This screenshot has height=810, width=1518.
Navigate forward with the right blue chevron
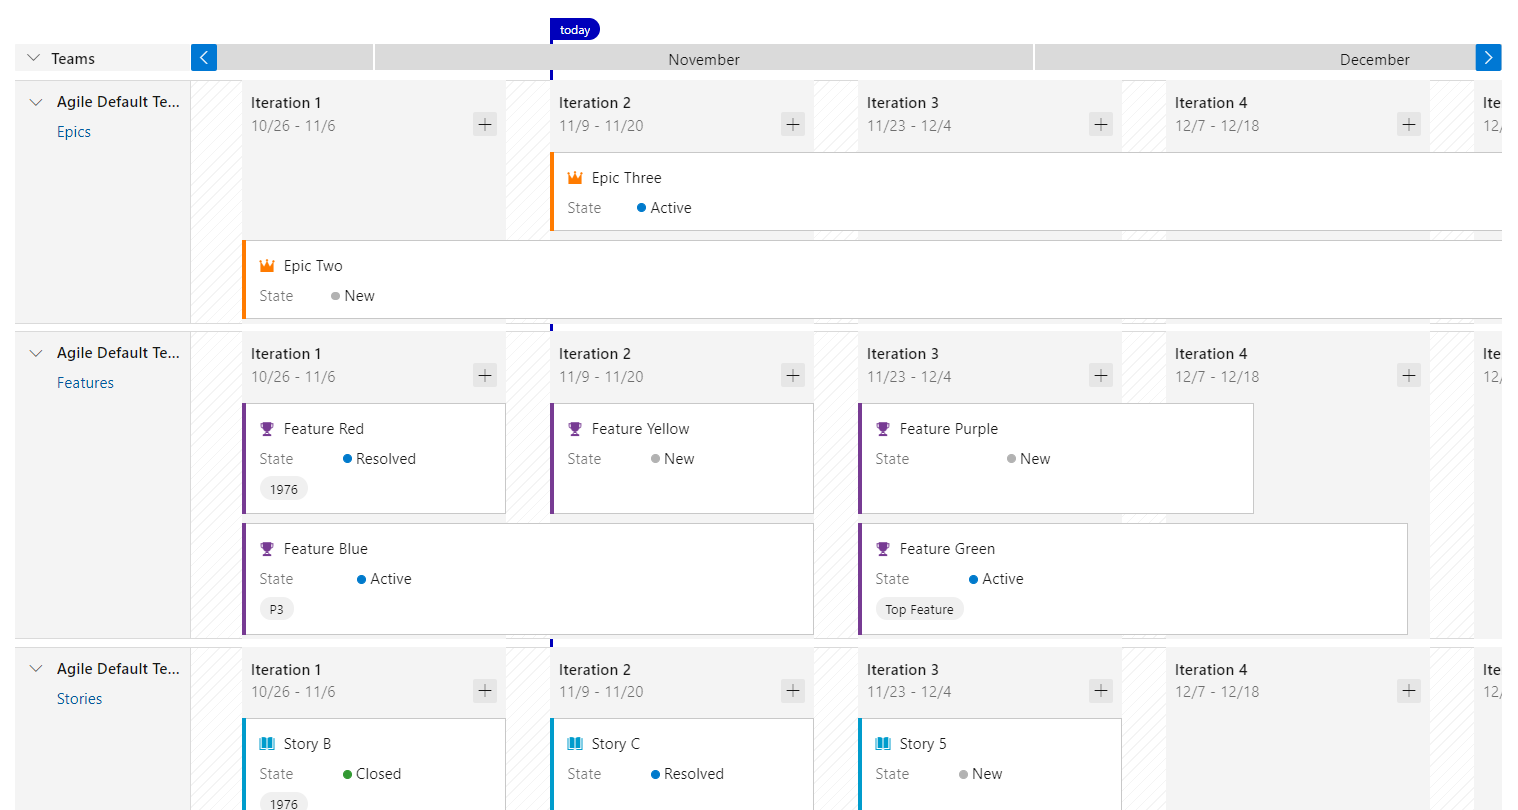[1488, 57]
